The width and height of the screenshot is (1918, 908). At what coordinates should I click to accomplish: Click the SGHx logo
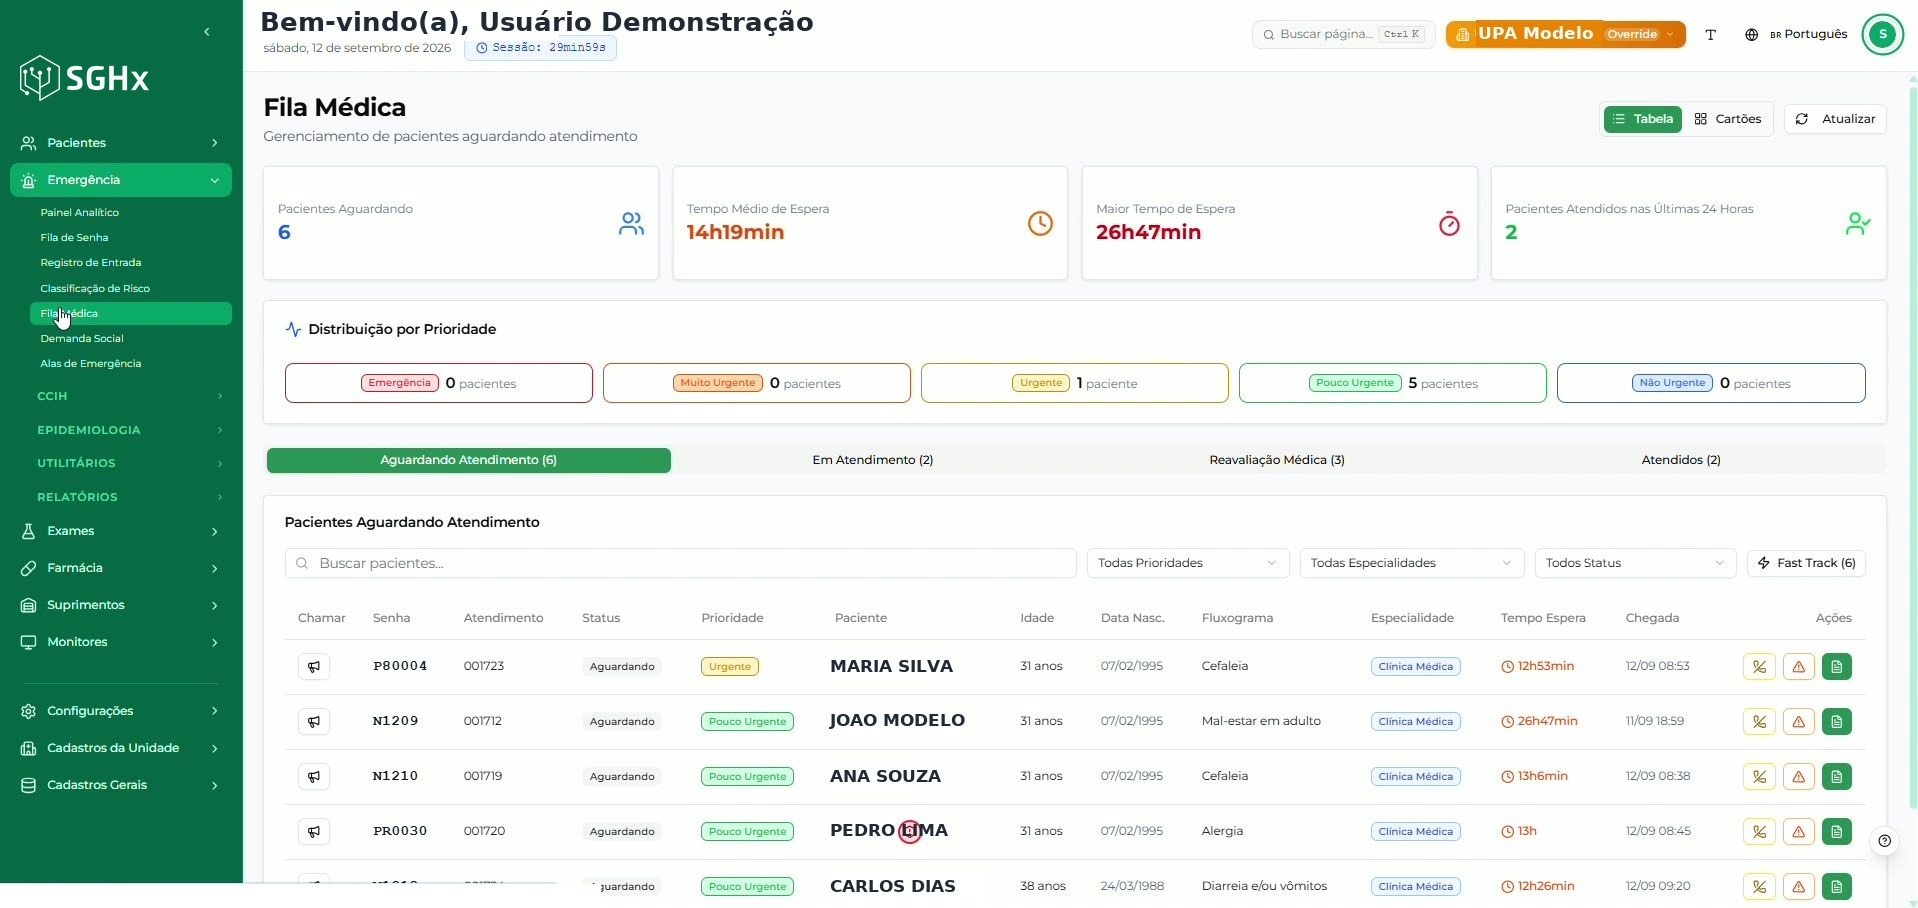click(85, 78)
